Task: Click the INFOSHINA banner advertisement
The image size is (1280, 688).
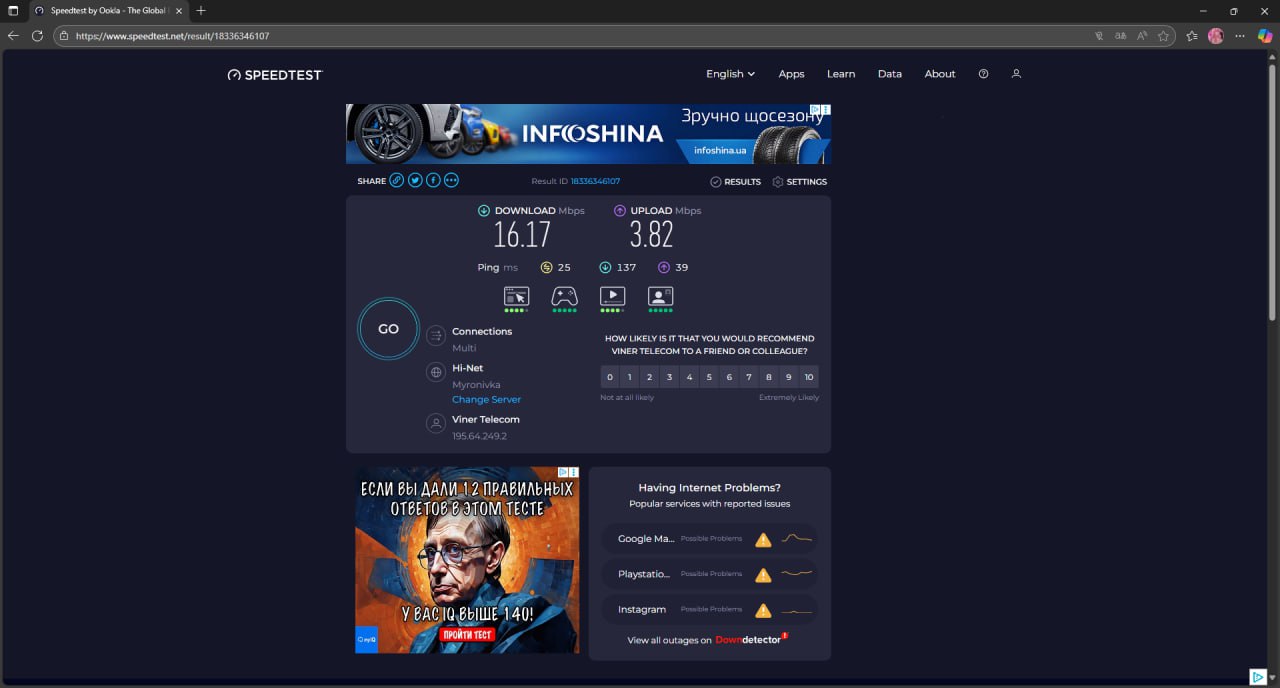Action: (588, 134)
